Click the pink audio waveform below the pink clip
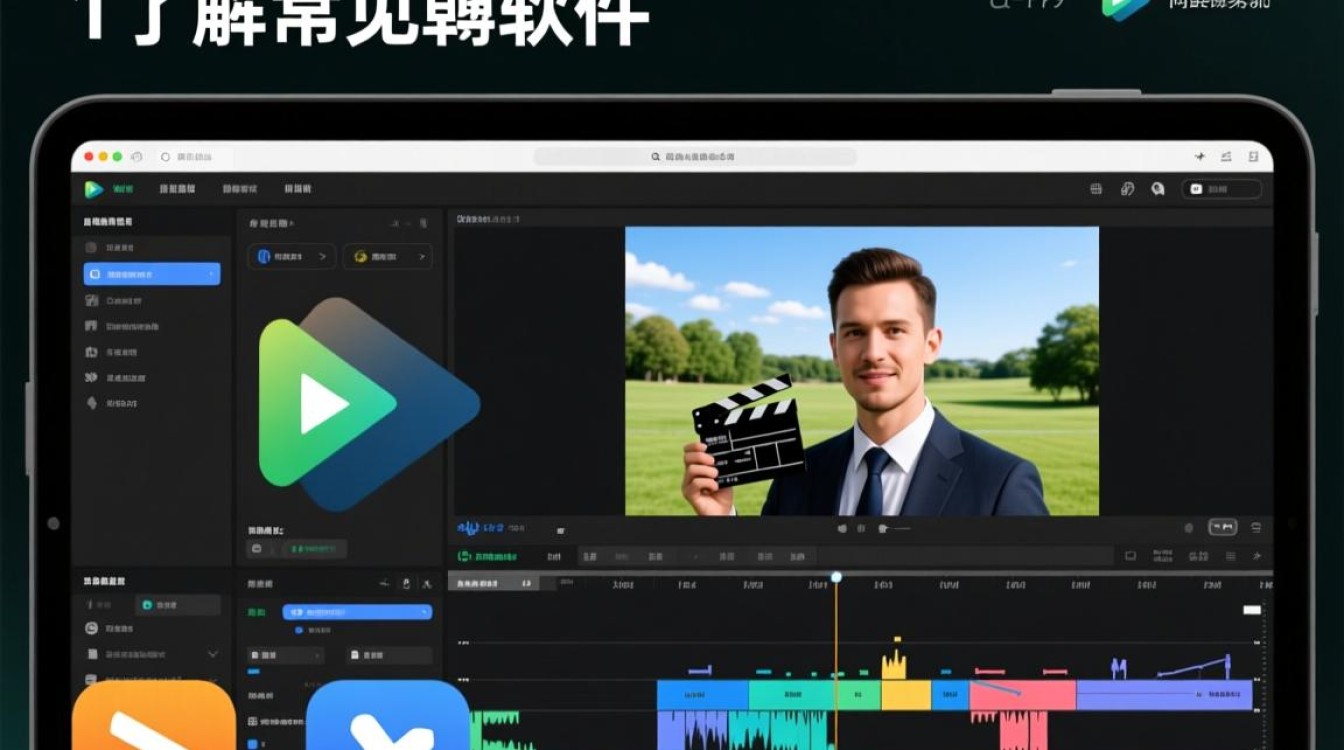The width and height of the screenshot is (1344, 750). (1008, 730)
